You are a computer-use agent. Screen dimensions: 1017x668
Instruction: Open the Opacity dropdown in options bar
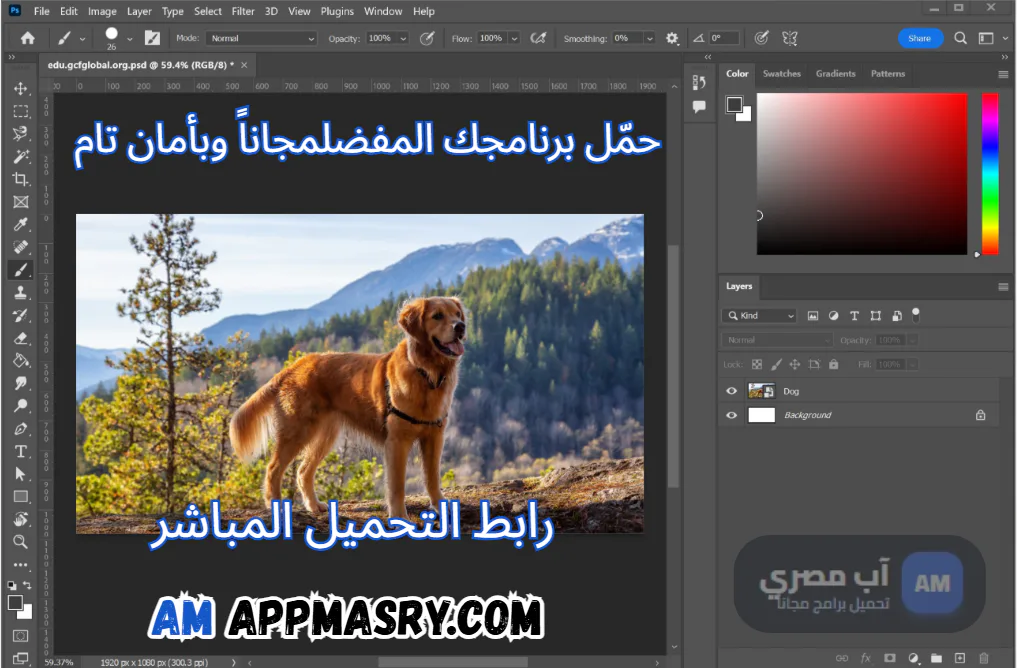pos(403,38)
